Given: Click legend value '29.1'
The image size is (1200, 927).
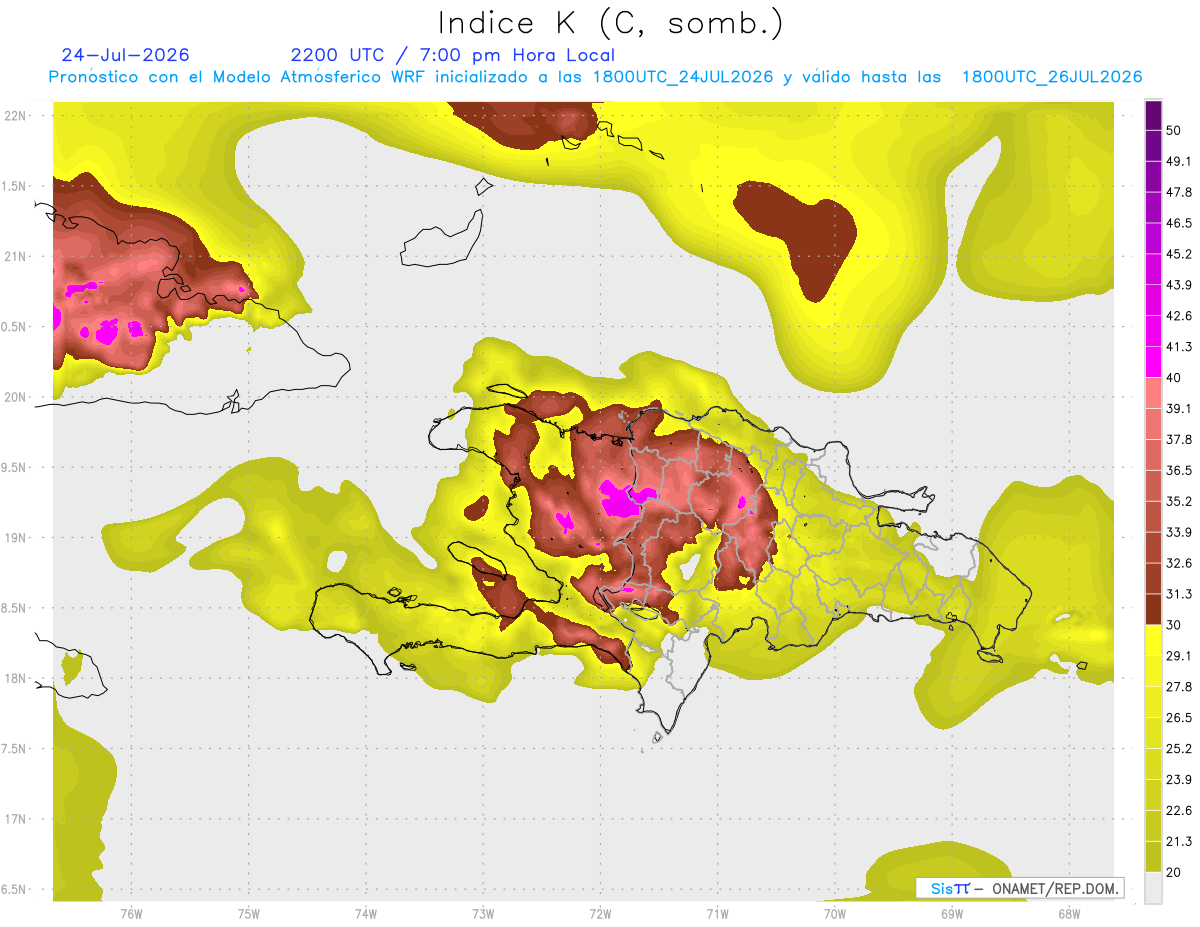Looking at the screenshot, I should click(x=1177, y=655).
